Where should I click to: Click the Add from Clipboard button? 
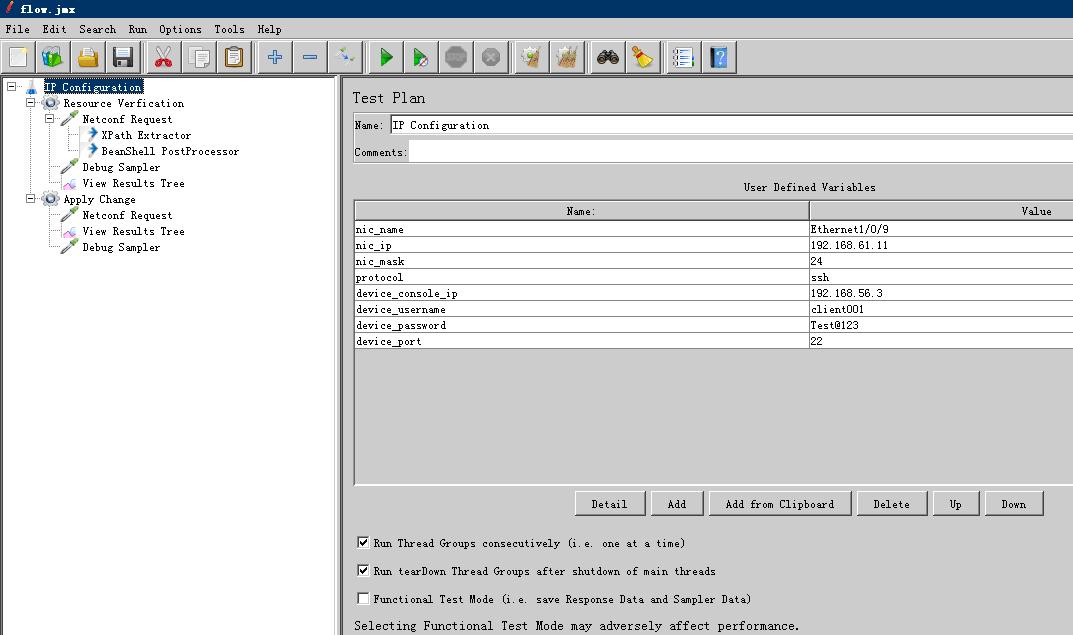pos(779,504)
